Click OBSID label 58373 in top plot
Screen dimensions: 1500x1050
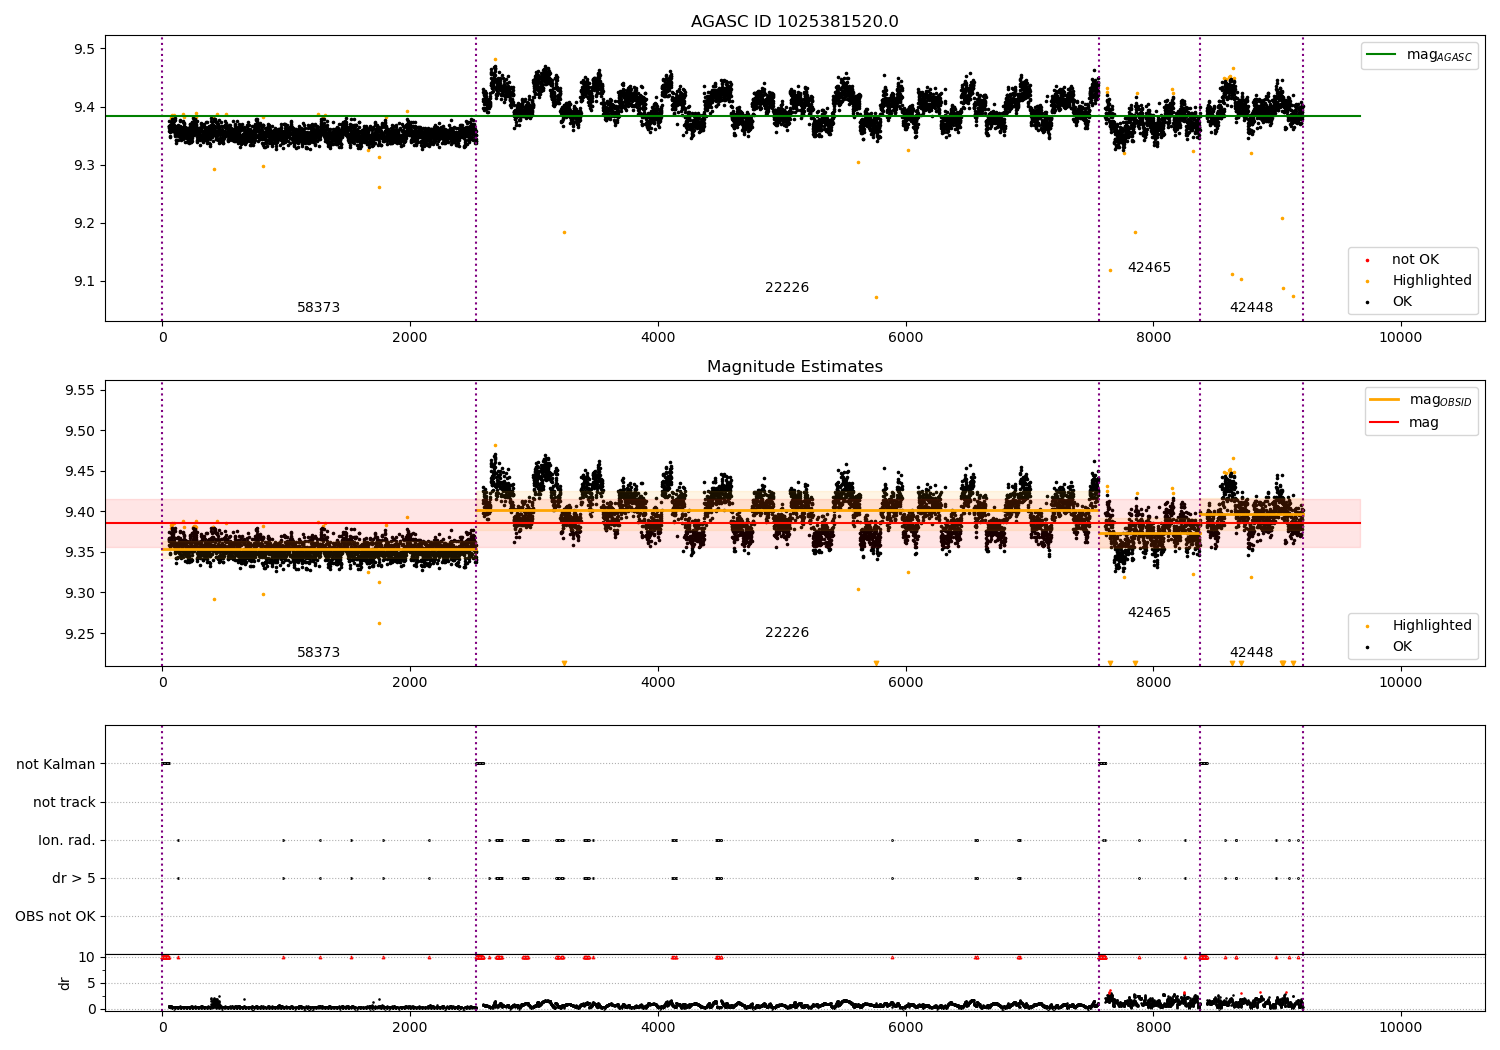point(318,308)
